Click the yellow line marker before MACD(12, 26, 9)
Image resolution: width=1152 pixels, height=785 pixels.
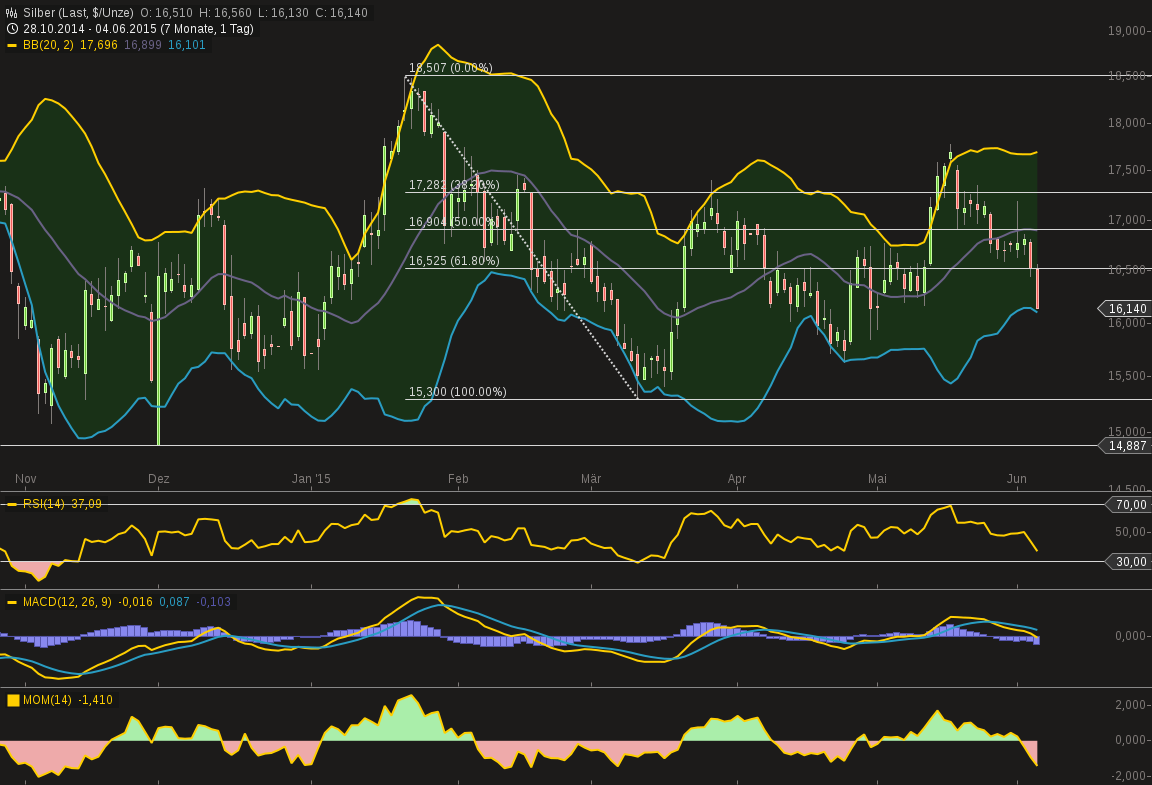[x=12, y=602]
